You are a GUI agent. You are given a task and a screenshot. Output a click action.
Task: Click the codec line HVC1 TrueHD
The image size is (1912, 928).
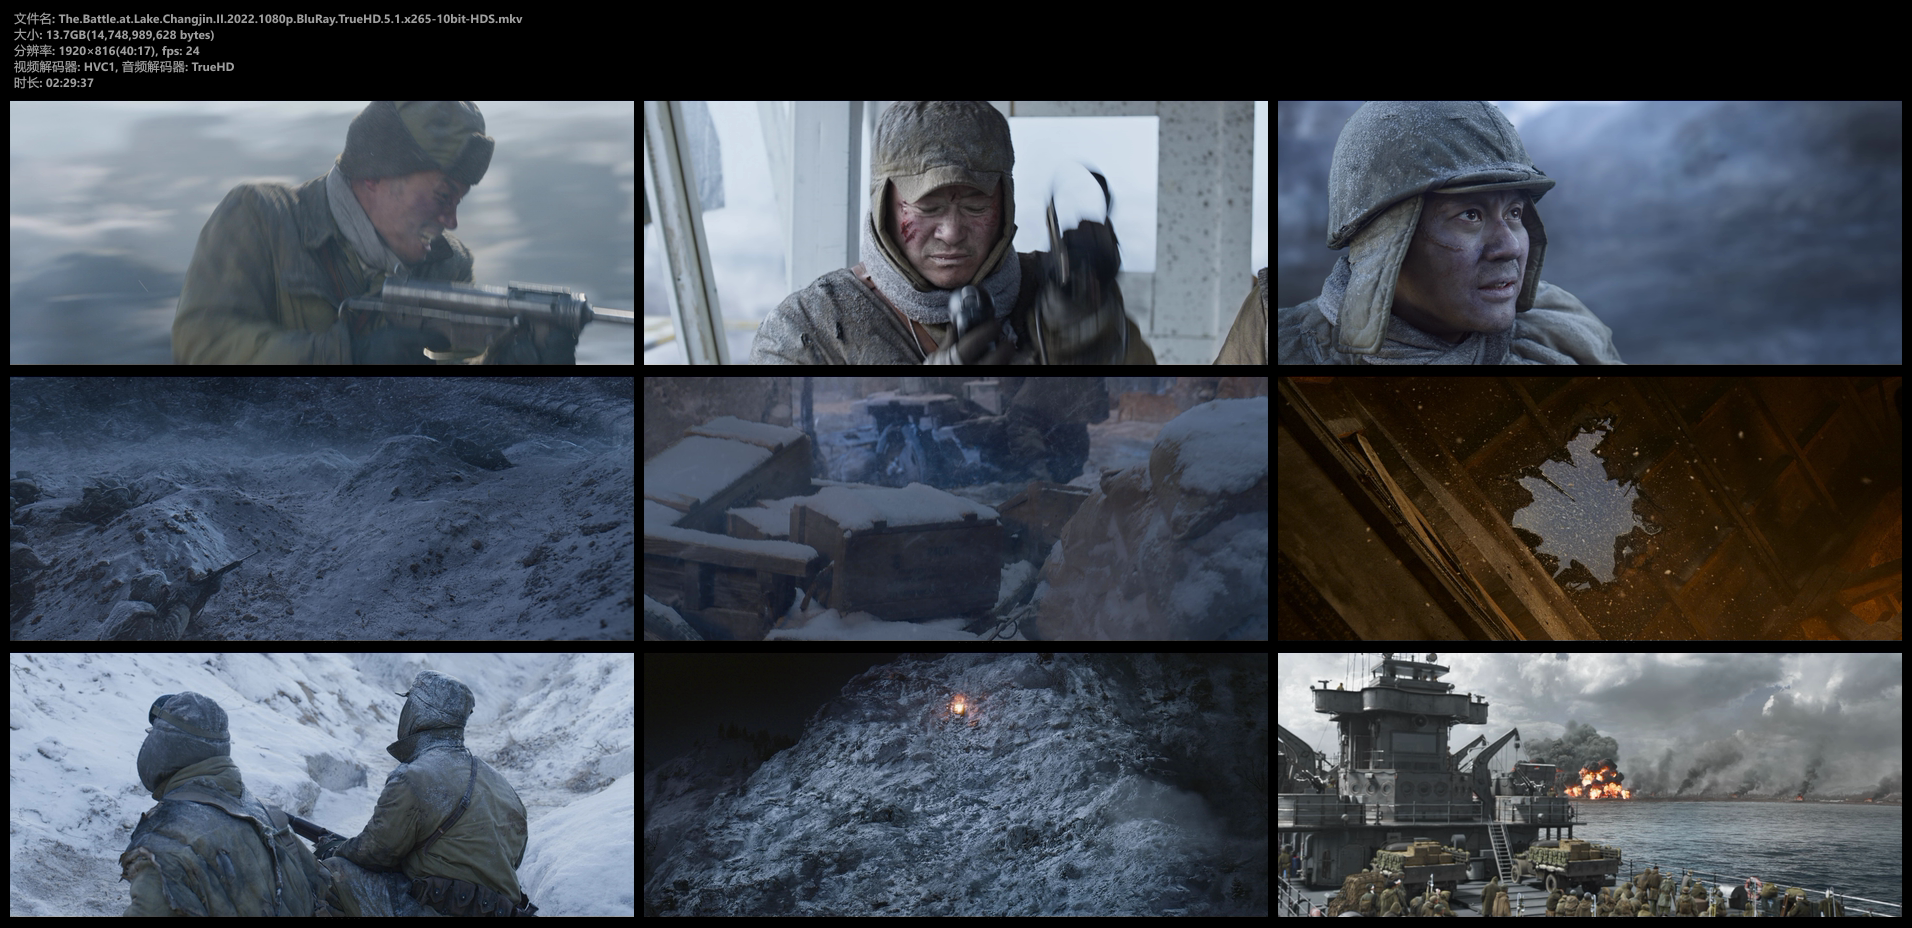click(x=124, y=67)
